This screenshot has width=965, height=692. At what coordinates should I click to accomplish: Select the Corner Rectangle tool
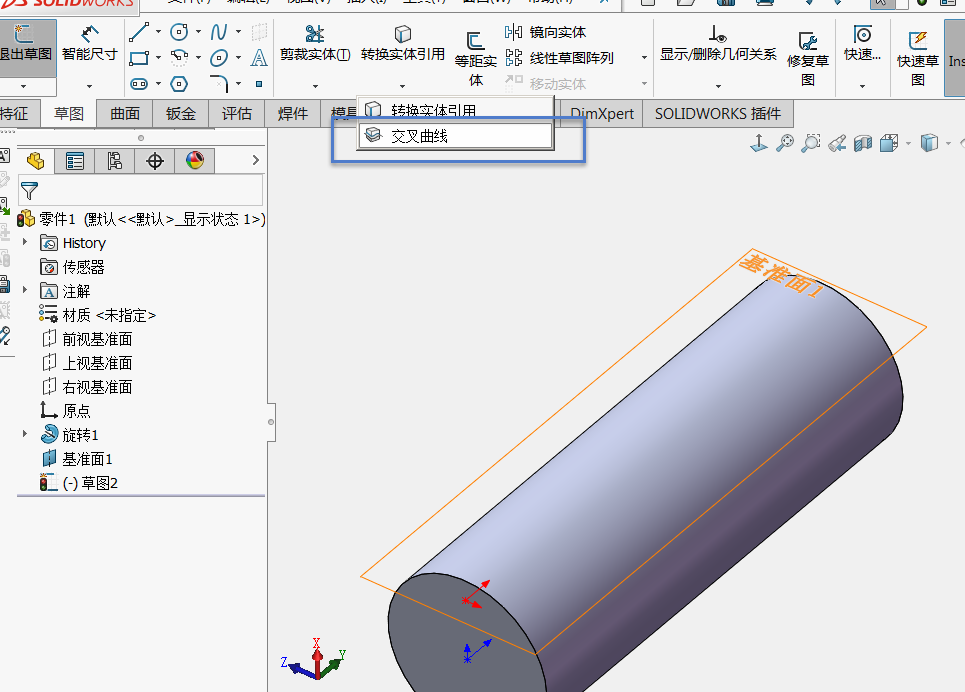[139, 58]
